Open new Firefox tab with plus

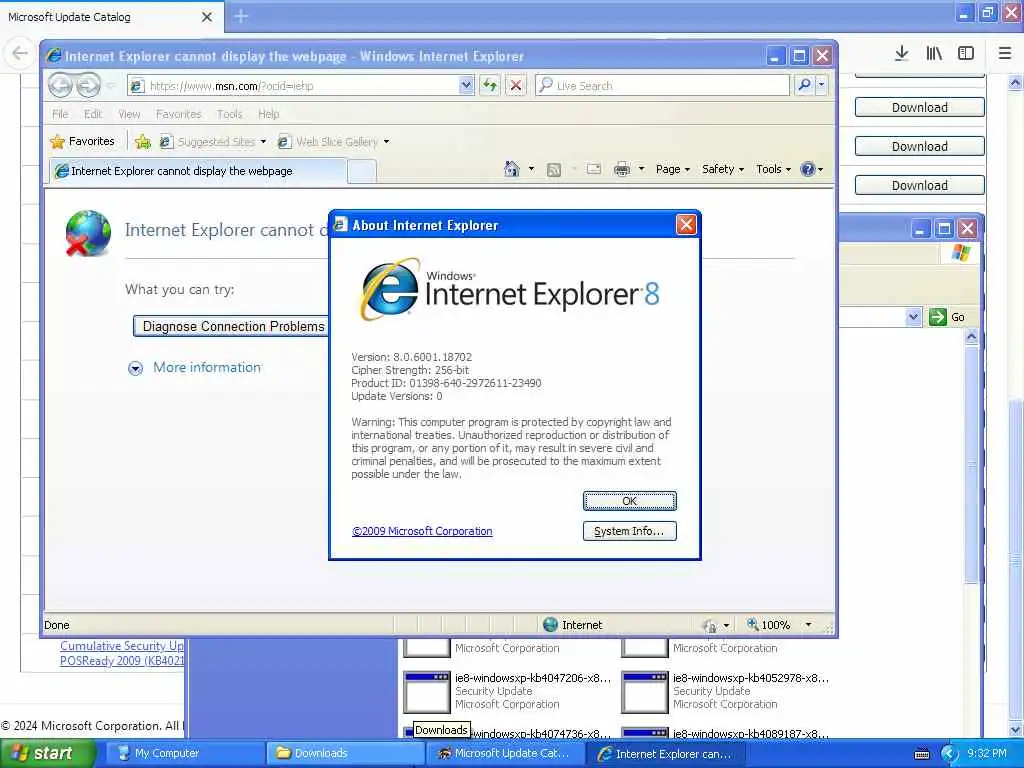click(x=241, y=16)
